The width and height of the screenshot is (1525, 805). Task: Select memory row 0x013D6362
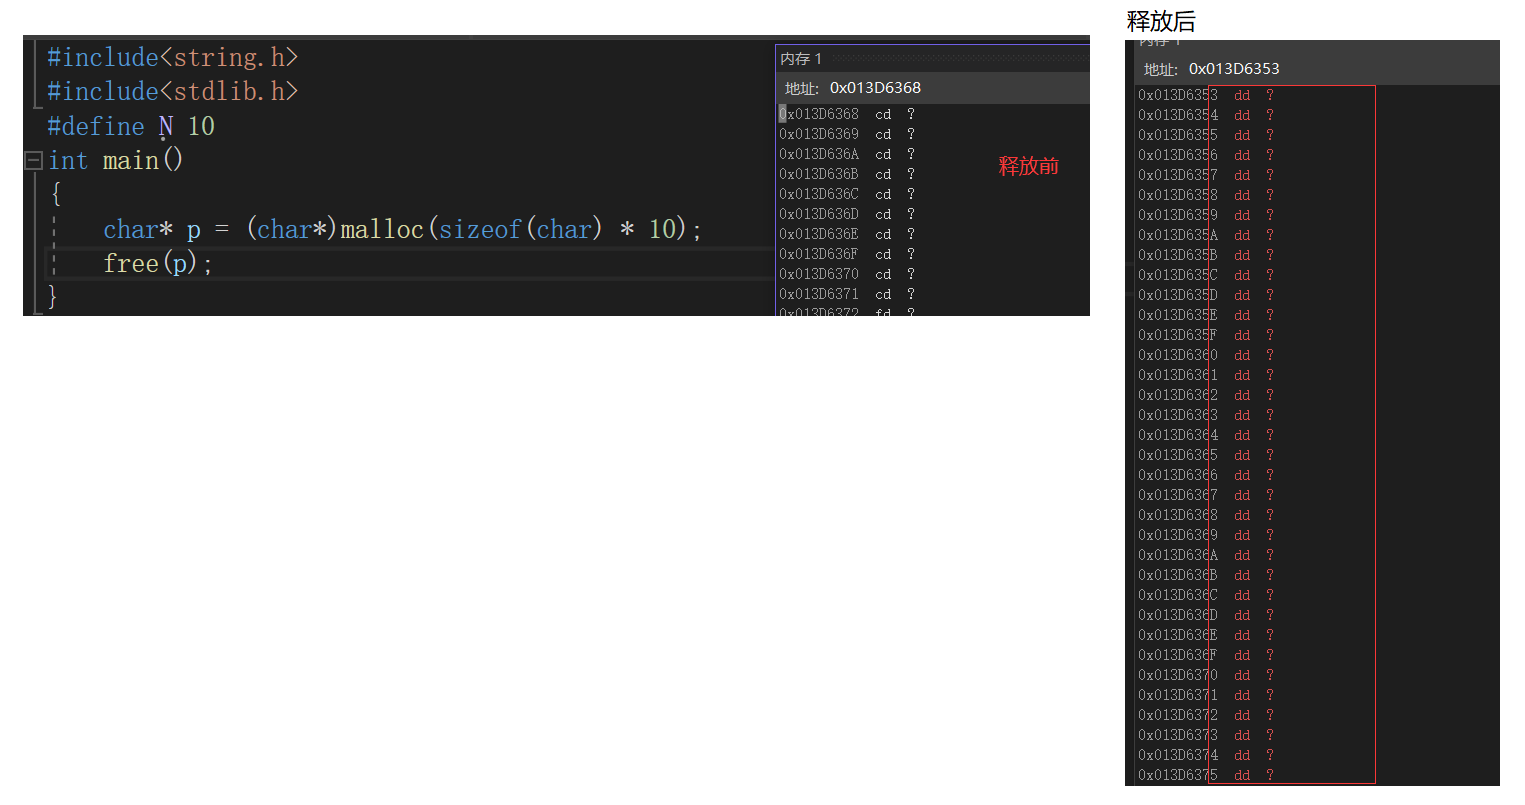[1206, 395]
